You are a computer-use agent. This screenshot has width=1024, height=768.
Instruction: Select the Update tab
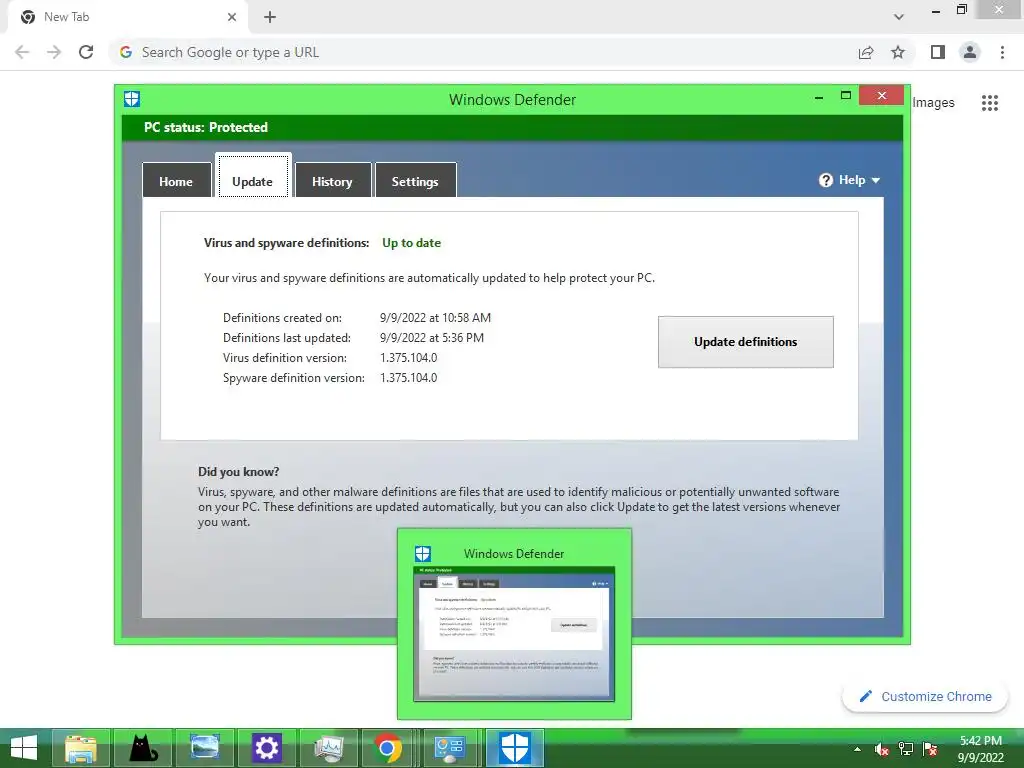253,176
